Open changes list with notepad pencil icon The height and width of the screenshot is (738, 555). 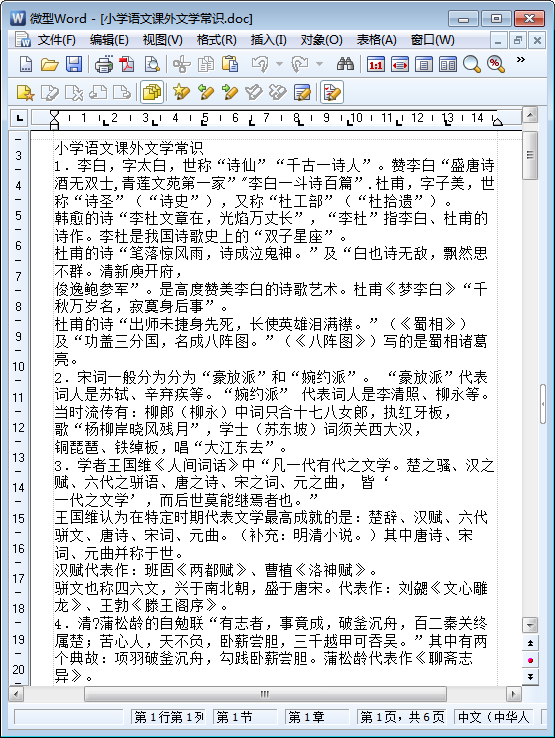[x=302, y=92]
